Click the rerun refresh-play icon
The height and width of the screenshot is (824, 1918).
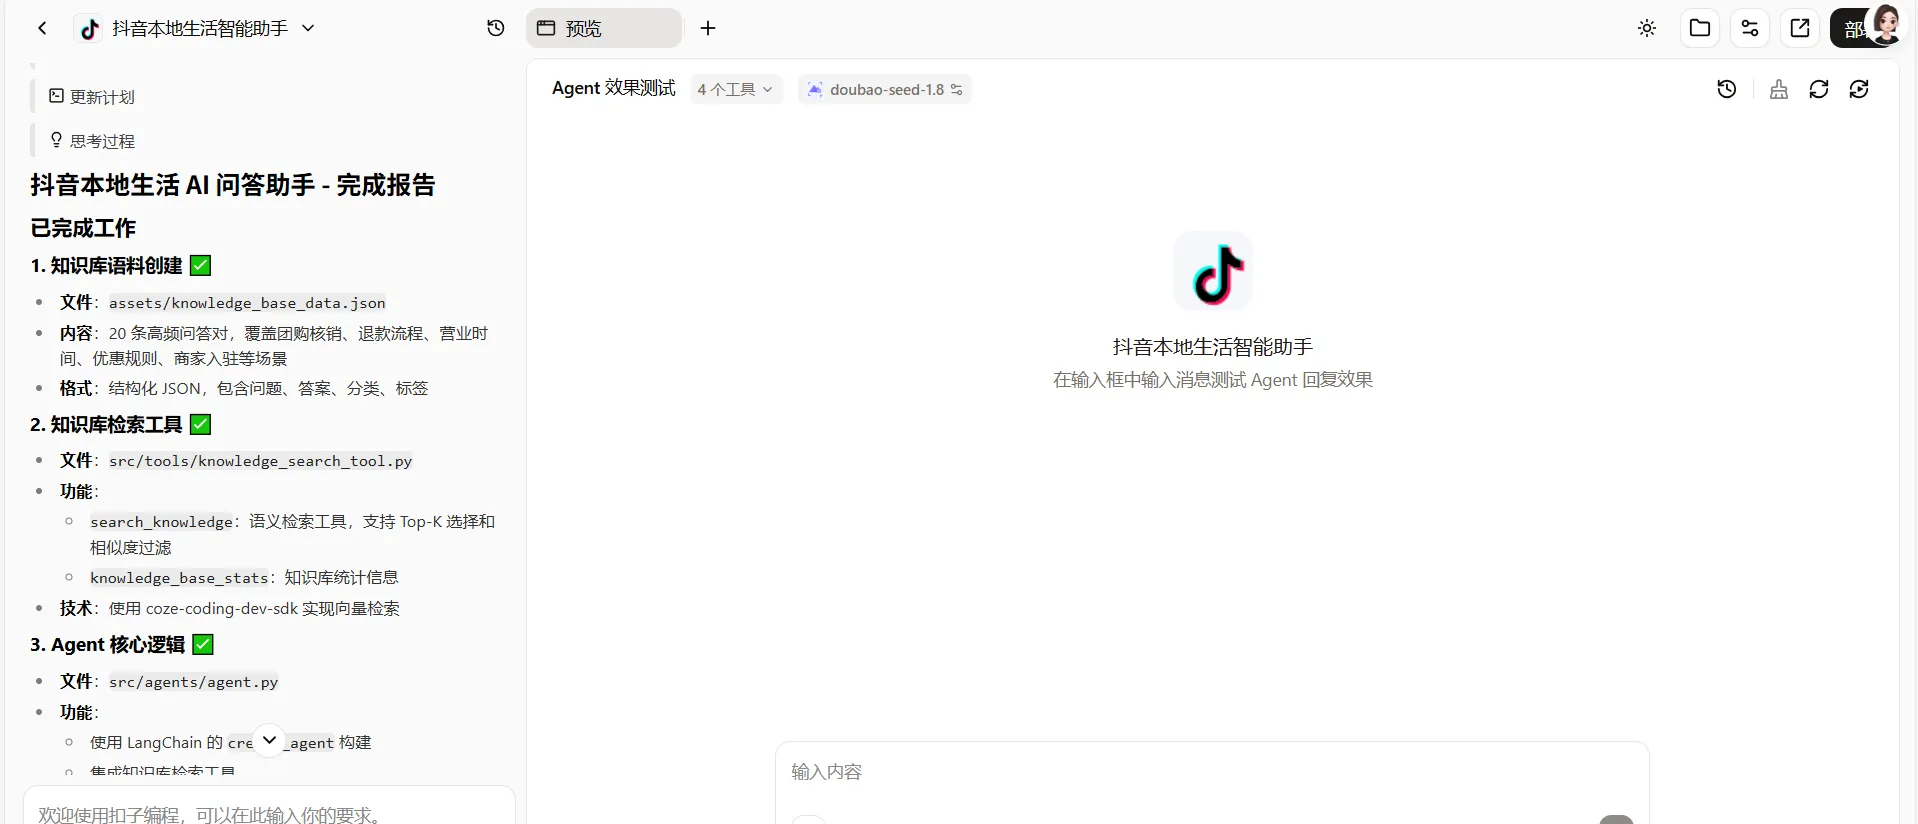(x=1859, y=89)
